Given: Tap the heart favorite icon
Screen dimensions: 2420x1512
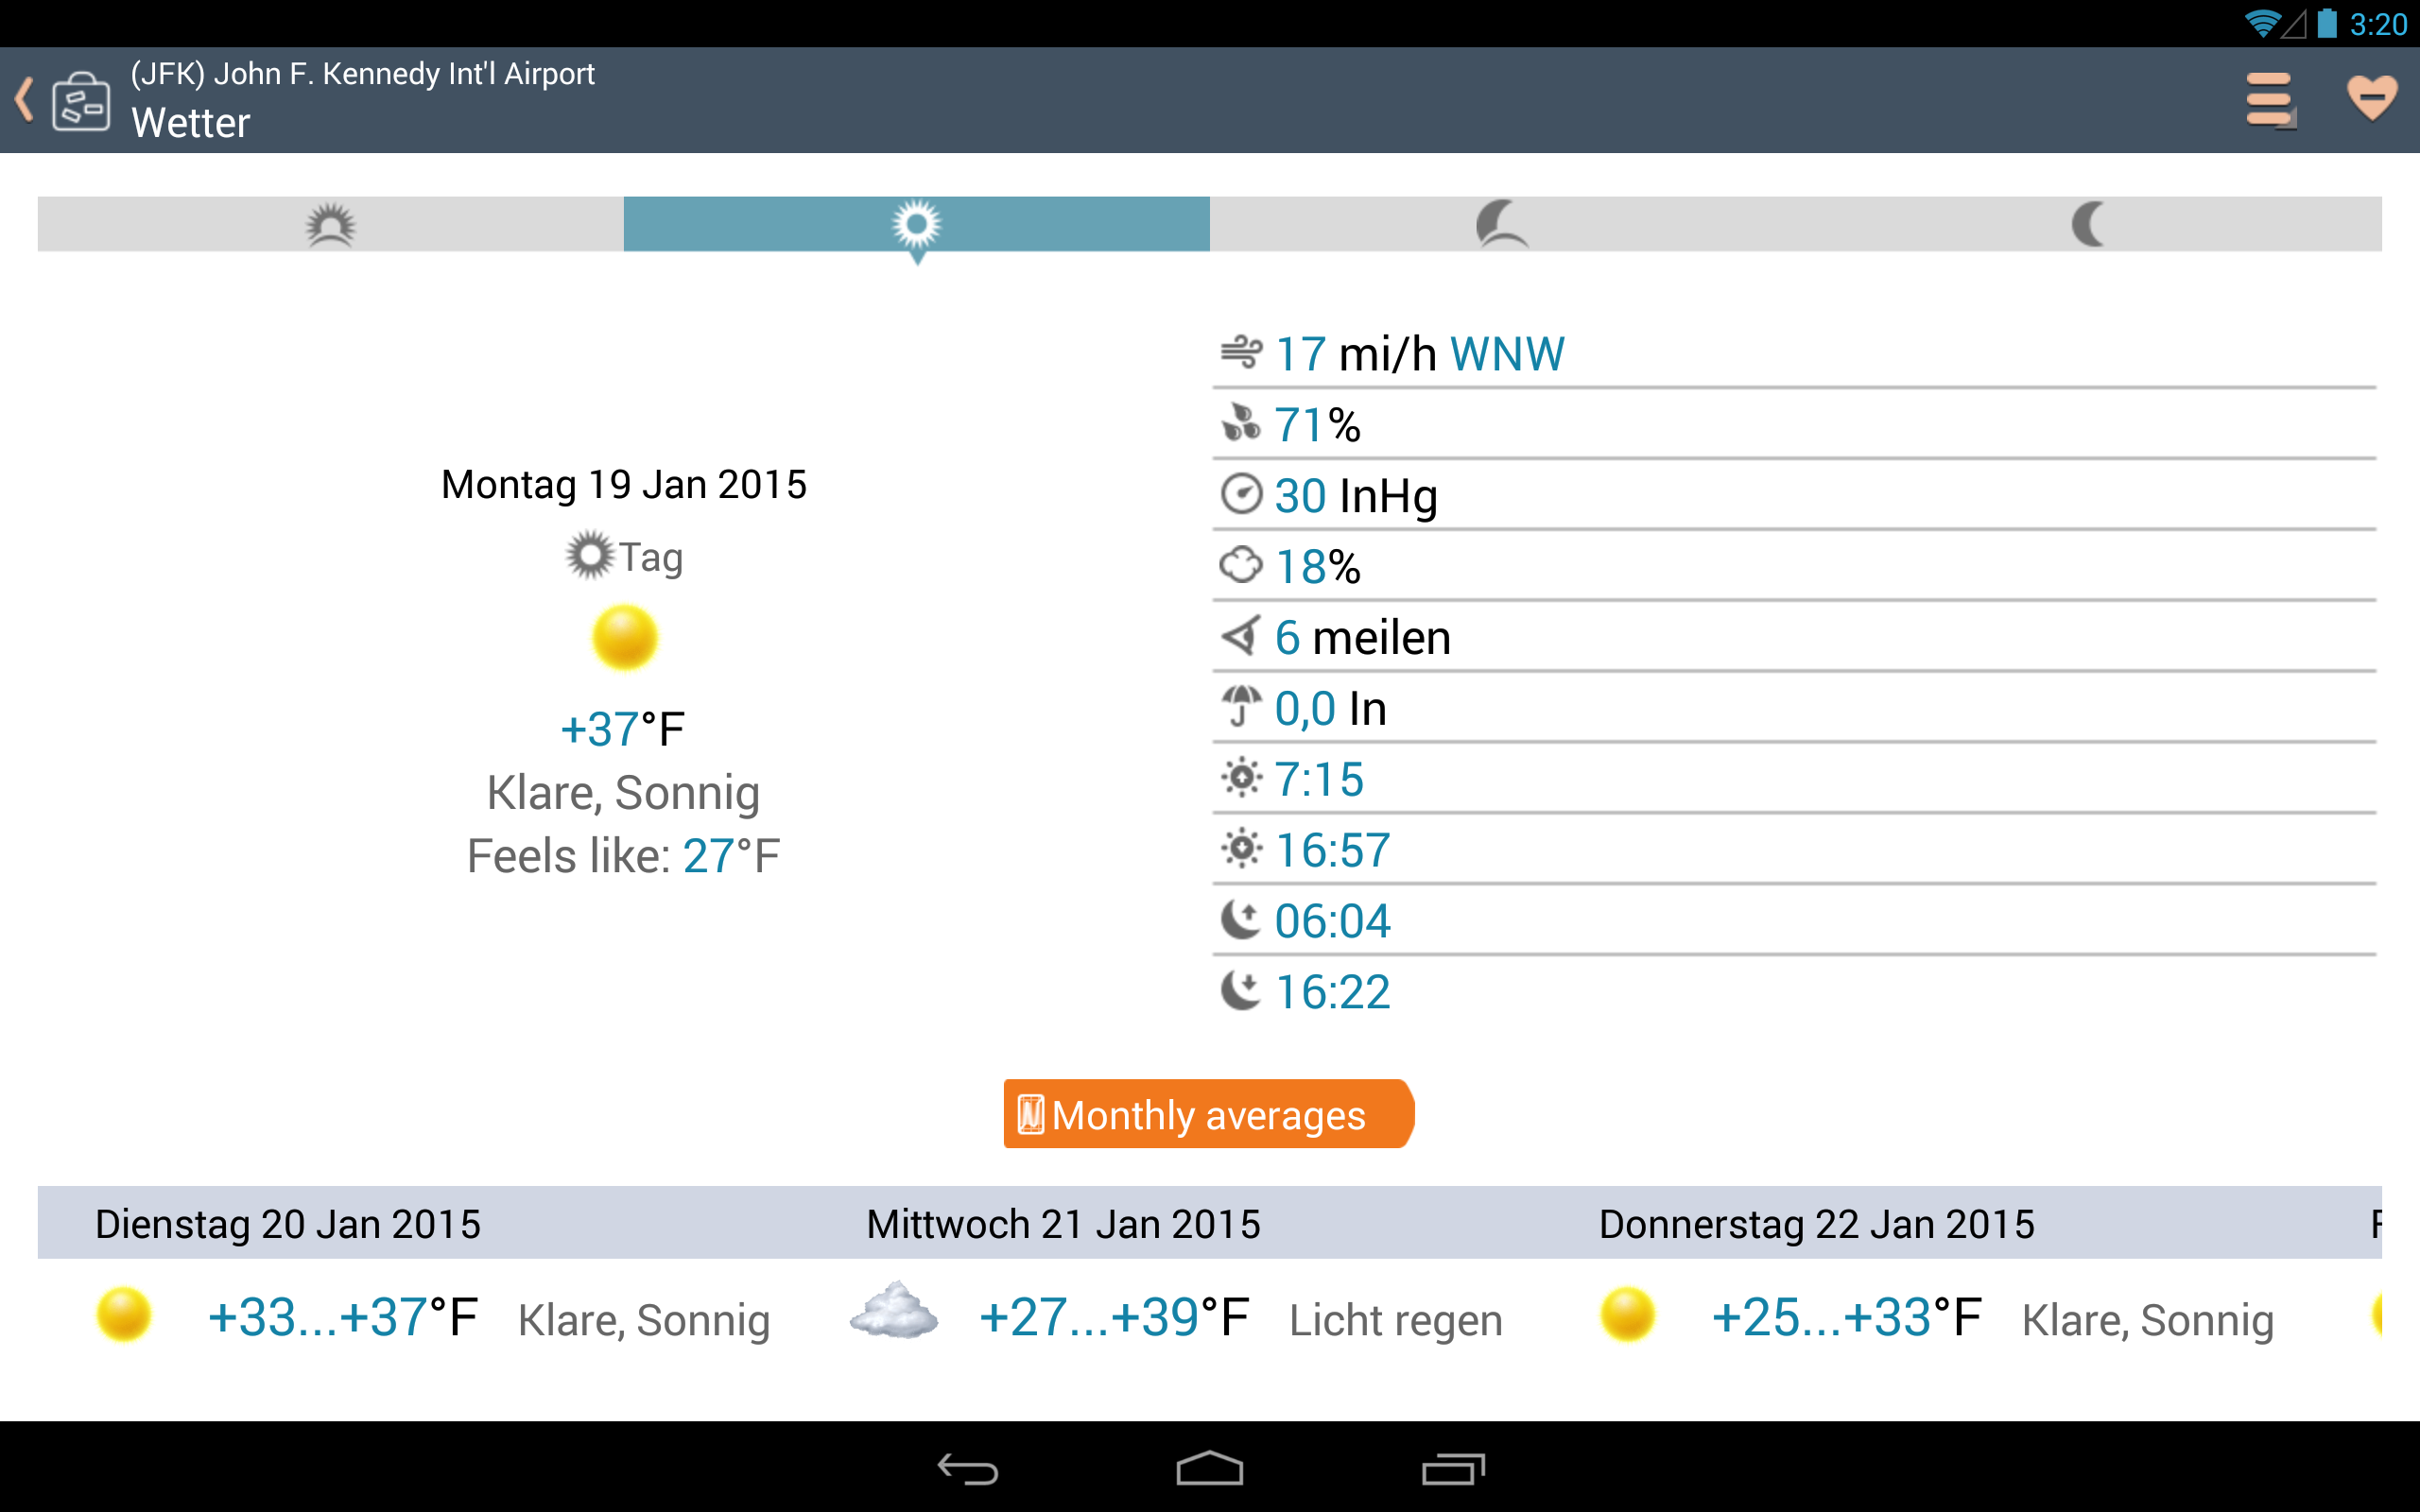Looking at the screenshot, I should pyautogui.click(x=2371, y=98).
